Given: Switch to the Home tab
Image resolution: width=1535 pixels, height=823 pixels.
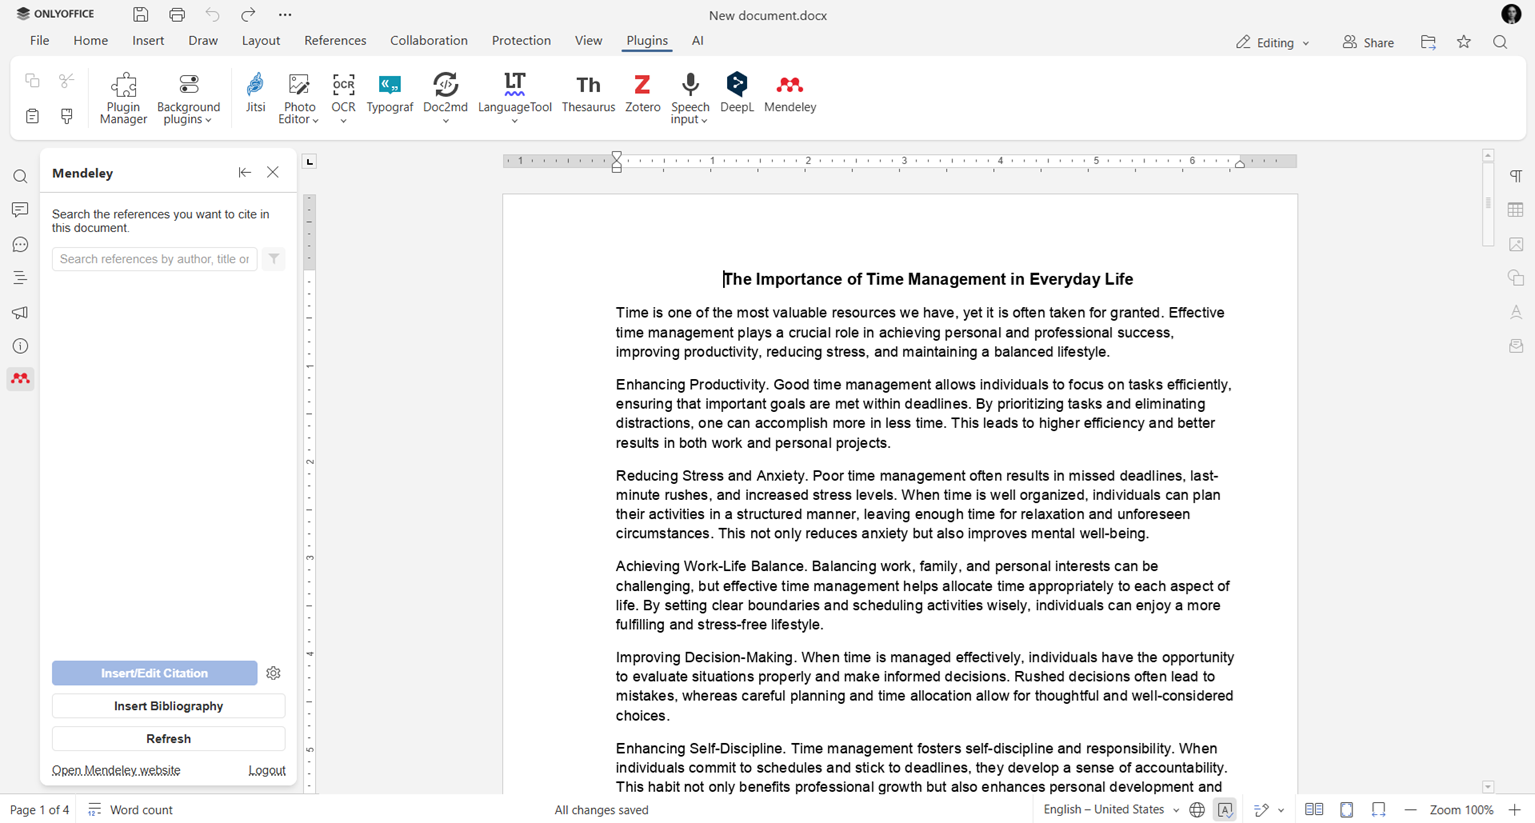Looking at the screenshot, I should pos(90,41).
